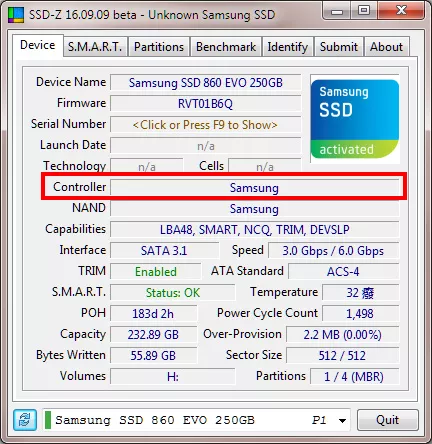432x444 pixels.
Task: Open the drive selector dropdown arrow
Action: tap(342, 421)
